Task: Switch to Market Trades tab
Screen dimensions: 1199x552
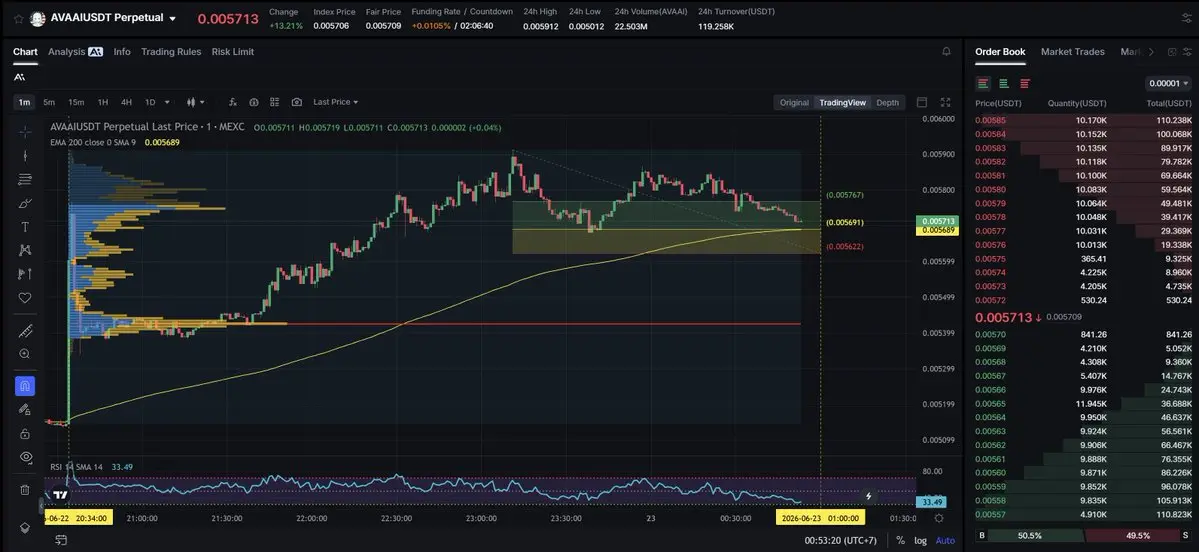Action: 1072,51
